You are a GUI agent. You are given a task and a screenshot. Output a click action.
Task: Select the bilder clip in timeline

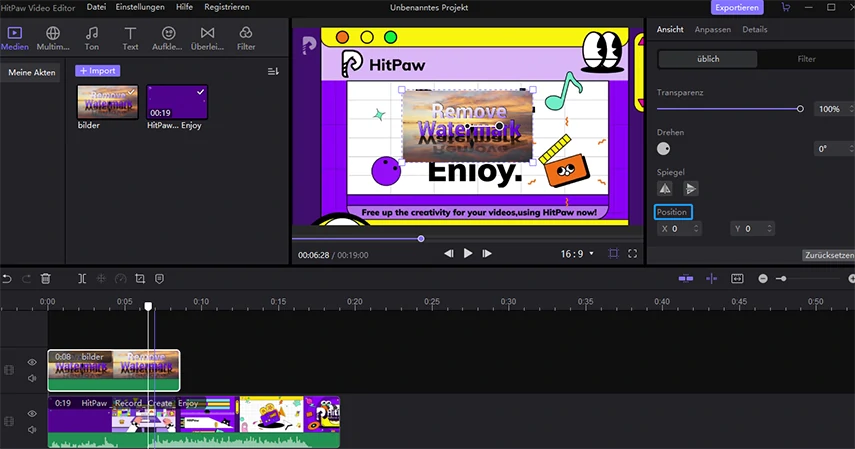113,370
